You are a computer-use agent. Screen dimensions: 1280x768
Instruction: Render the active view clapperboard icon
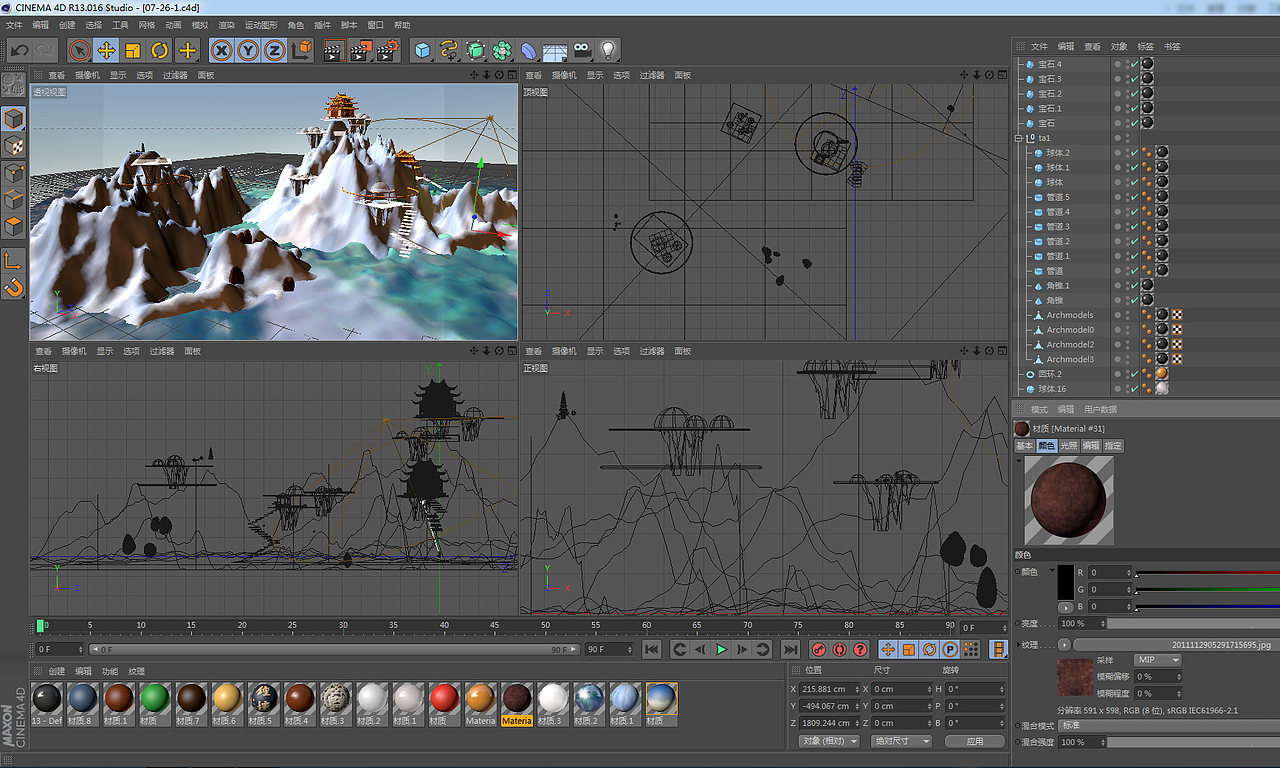click(335, 50)
